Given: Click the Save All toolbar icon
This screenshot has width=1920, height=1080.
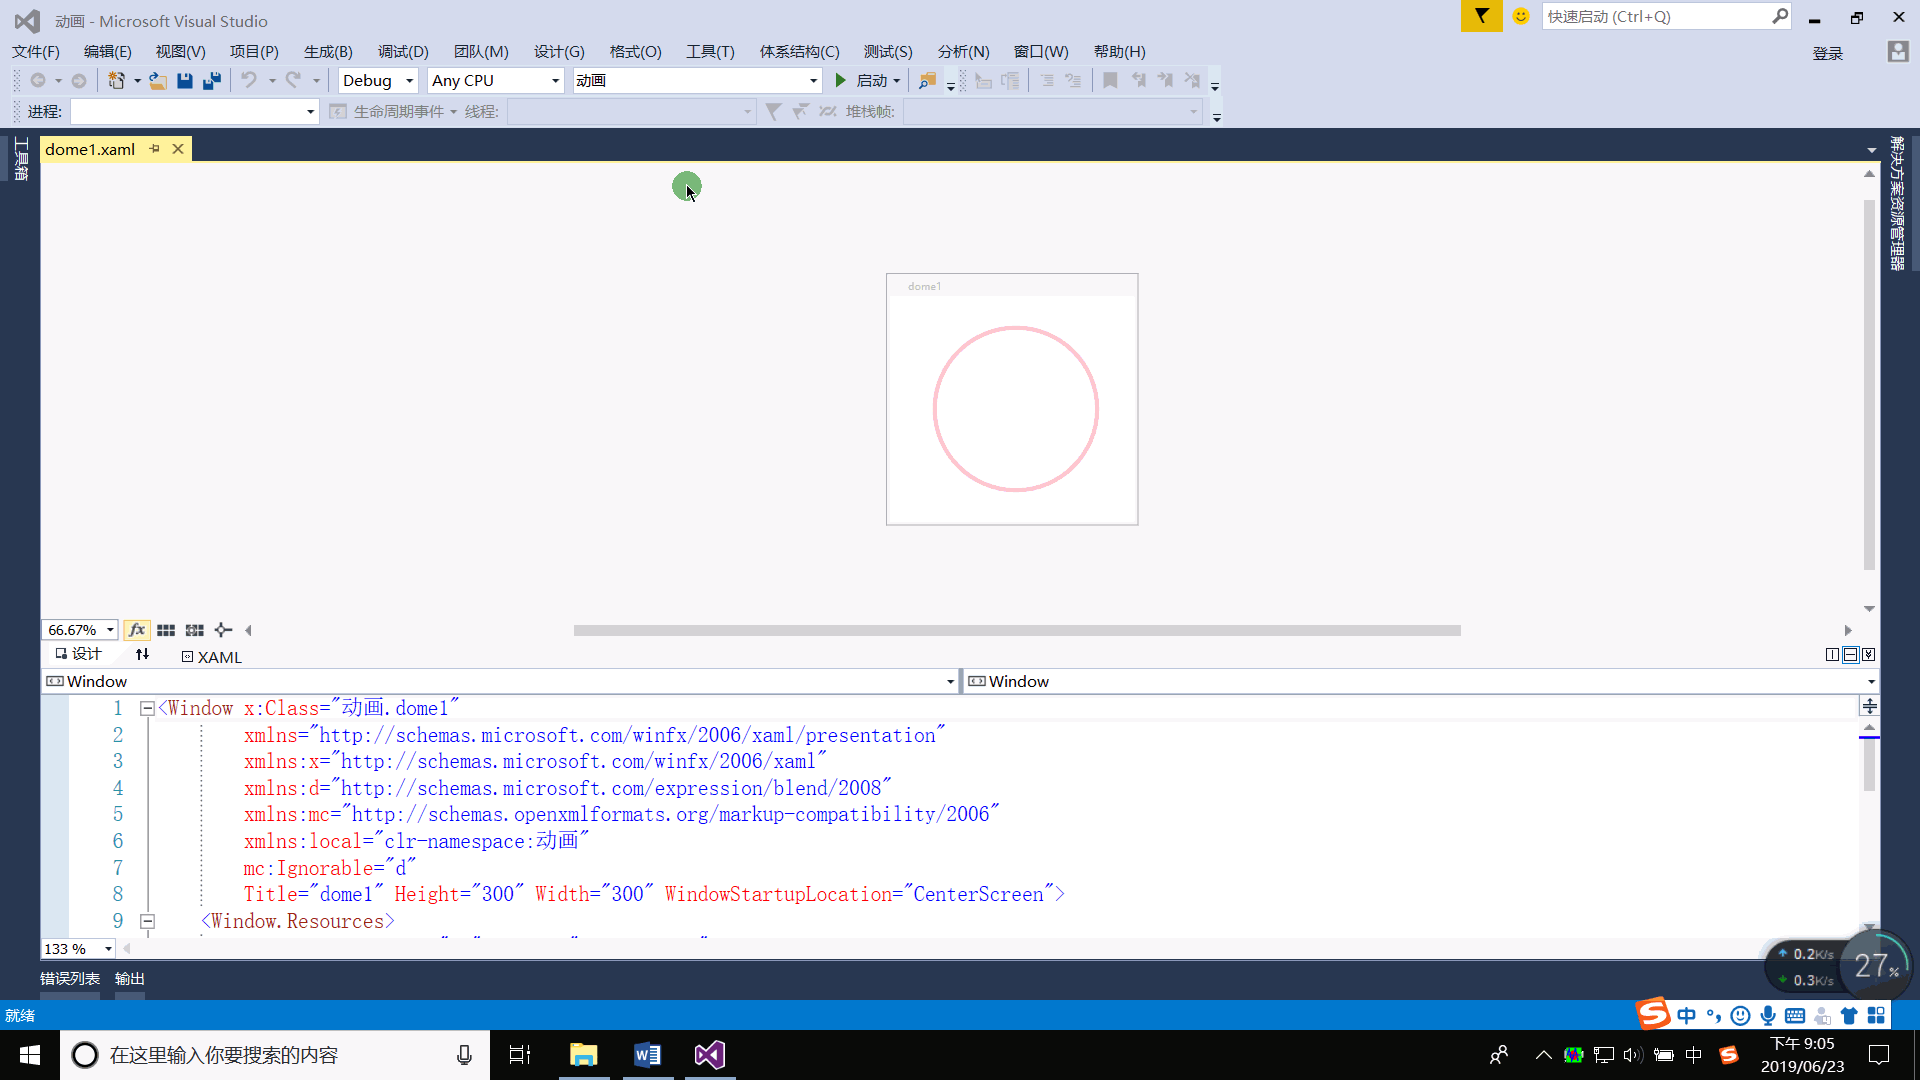Looking at the screenshot, I should (211, 81).
